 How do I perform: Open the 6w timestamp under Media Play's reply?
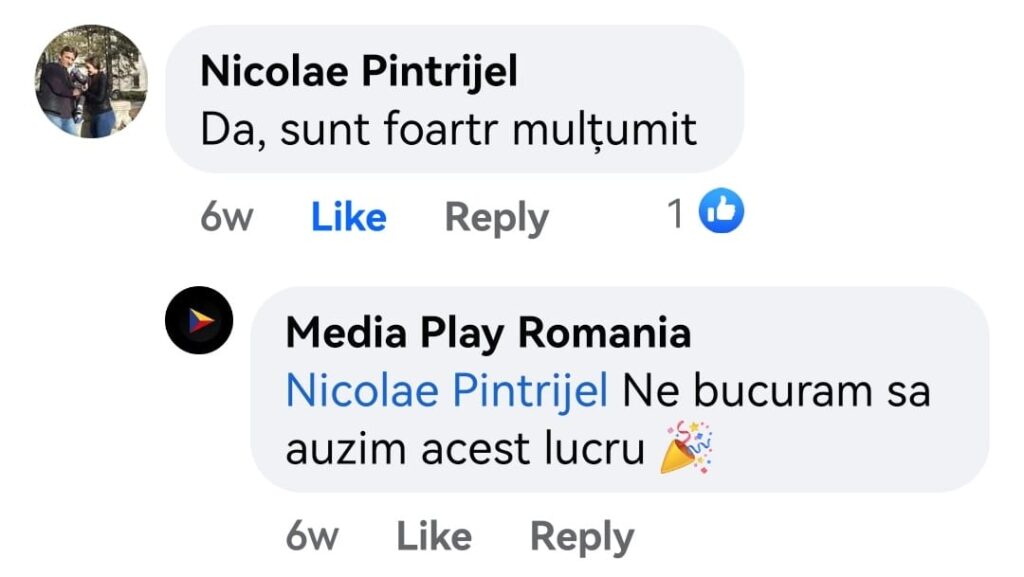point(311,537)
